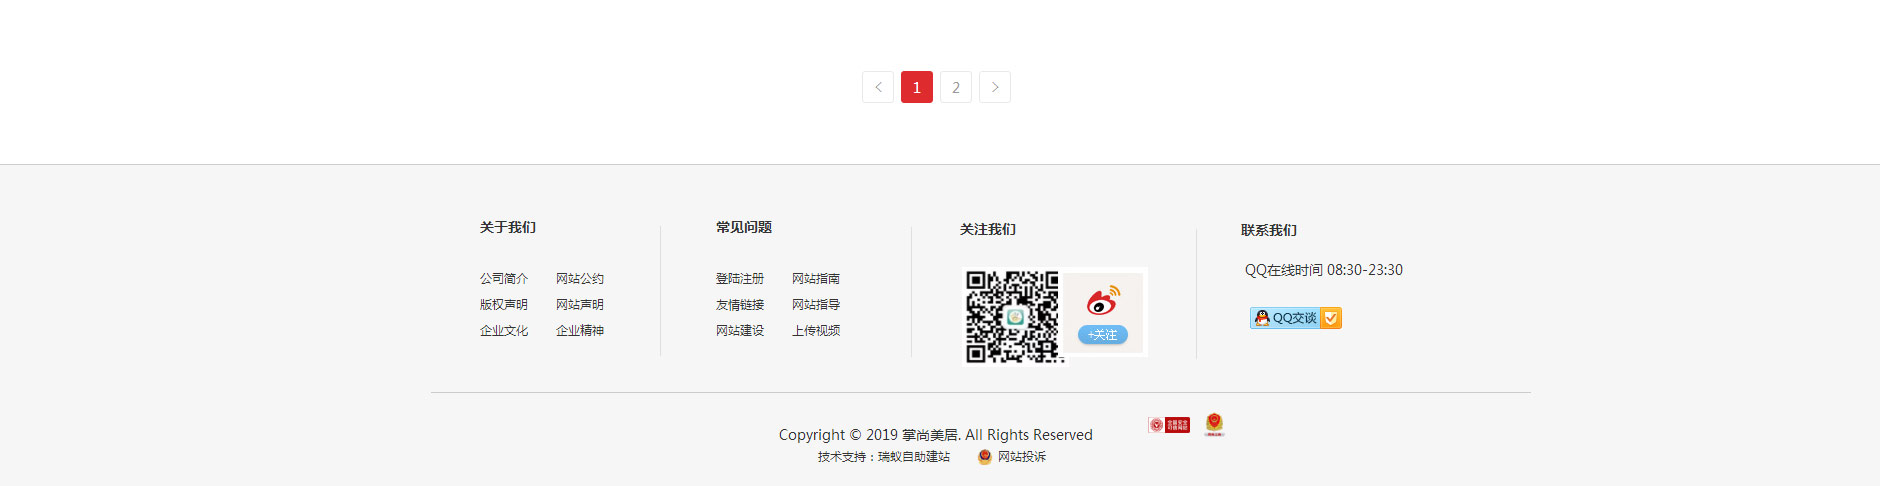Open the 友情链接 link
This screenshot has width=1880, height=486.
pos(740,305)
